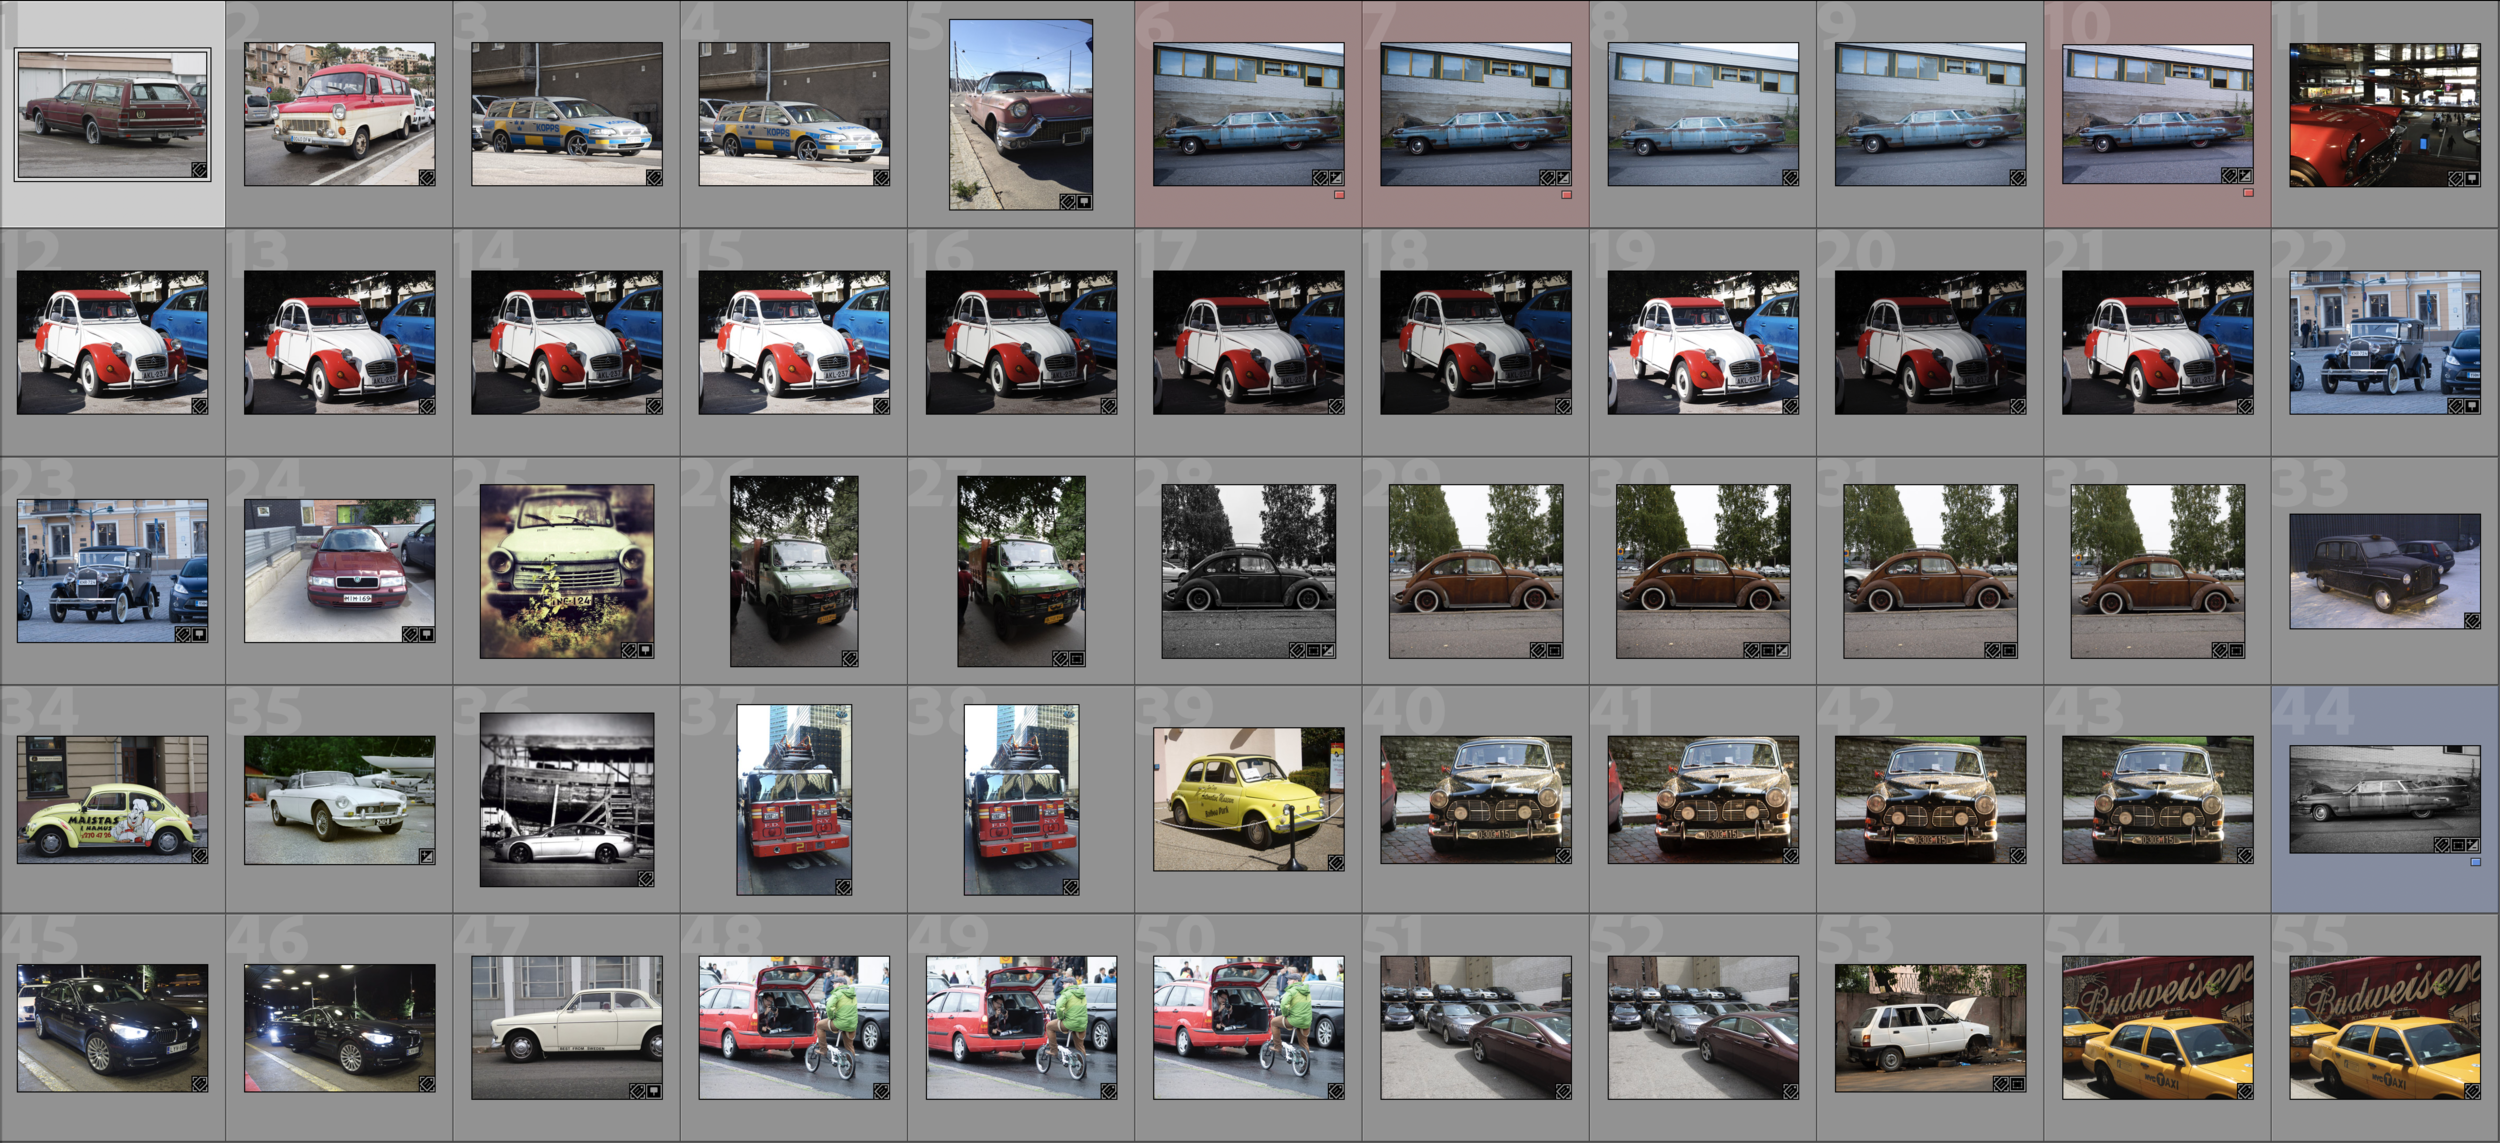Click the crop badge on photo 53
The image size is (2500, 1143).
(2018, 1084)
